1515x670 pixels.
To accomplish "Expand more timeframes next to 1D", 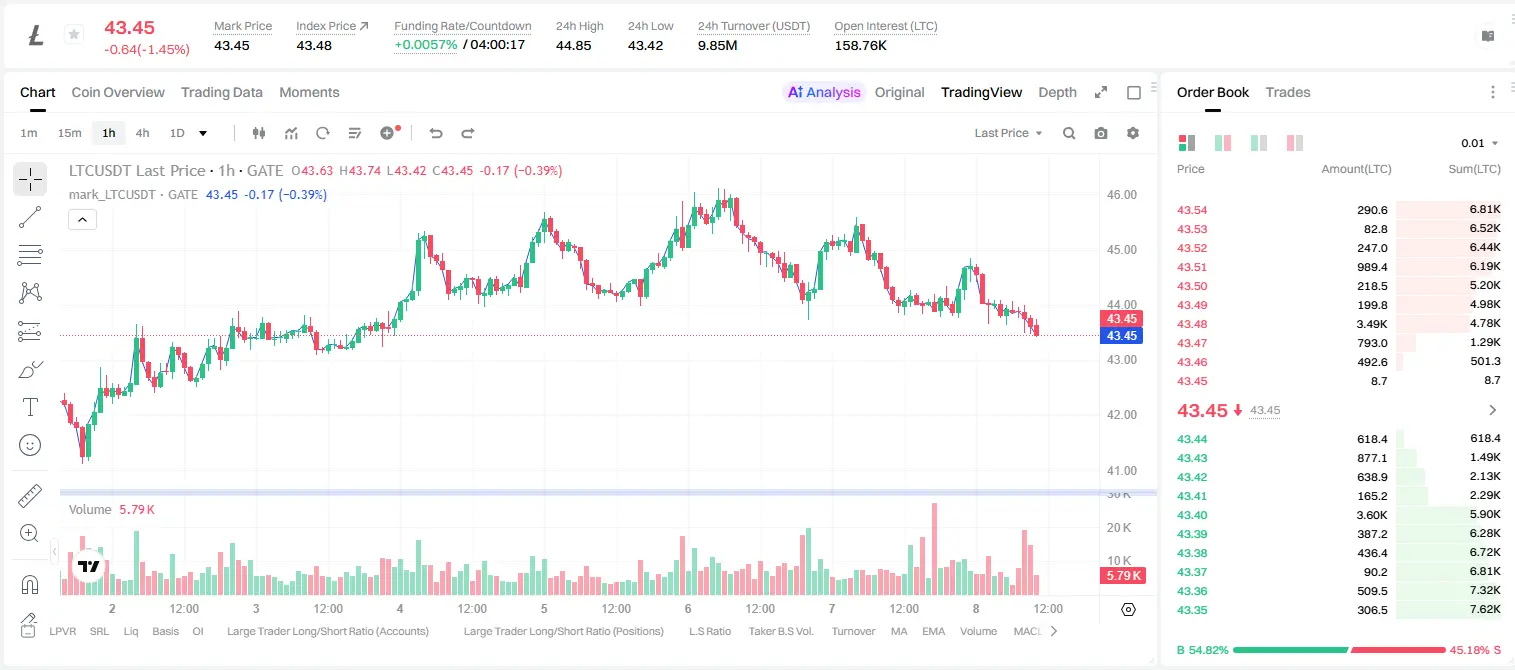I will 203,133.
